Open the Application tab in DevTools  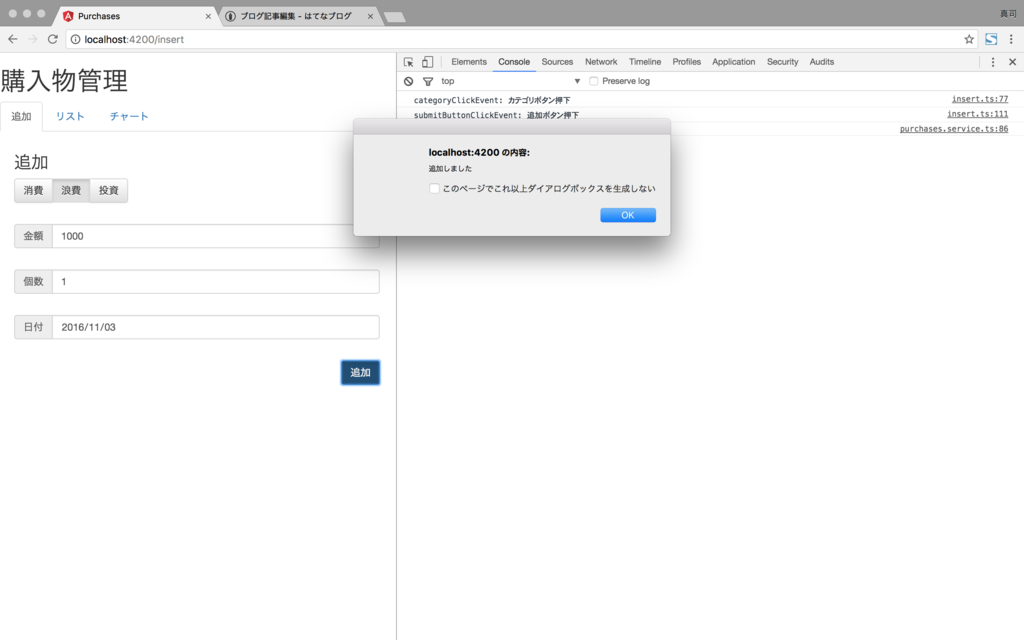point(733,62)
